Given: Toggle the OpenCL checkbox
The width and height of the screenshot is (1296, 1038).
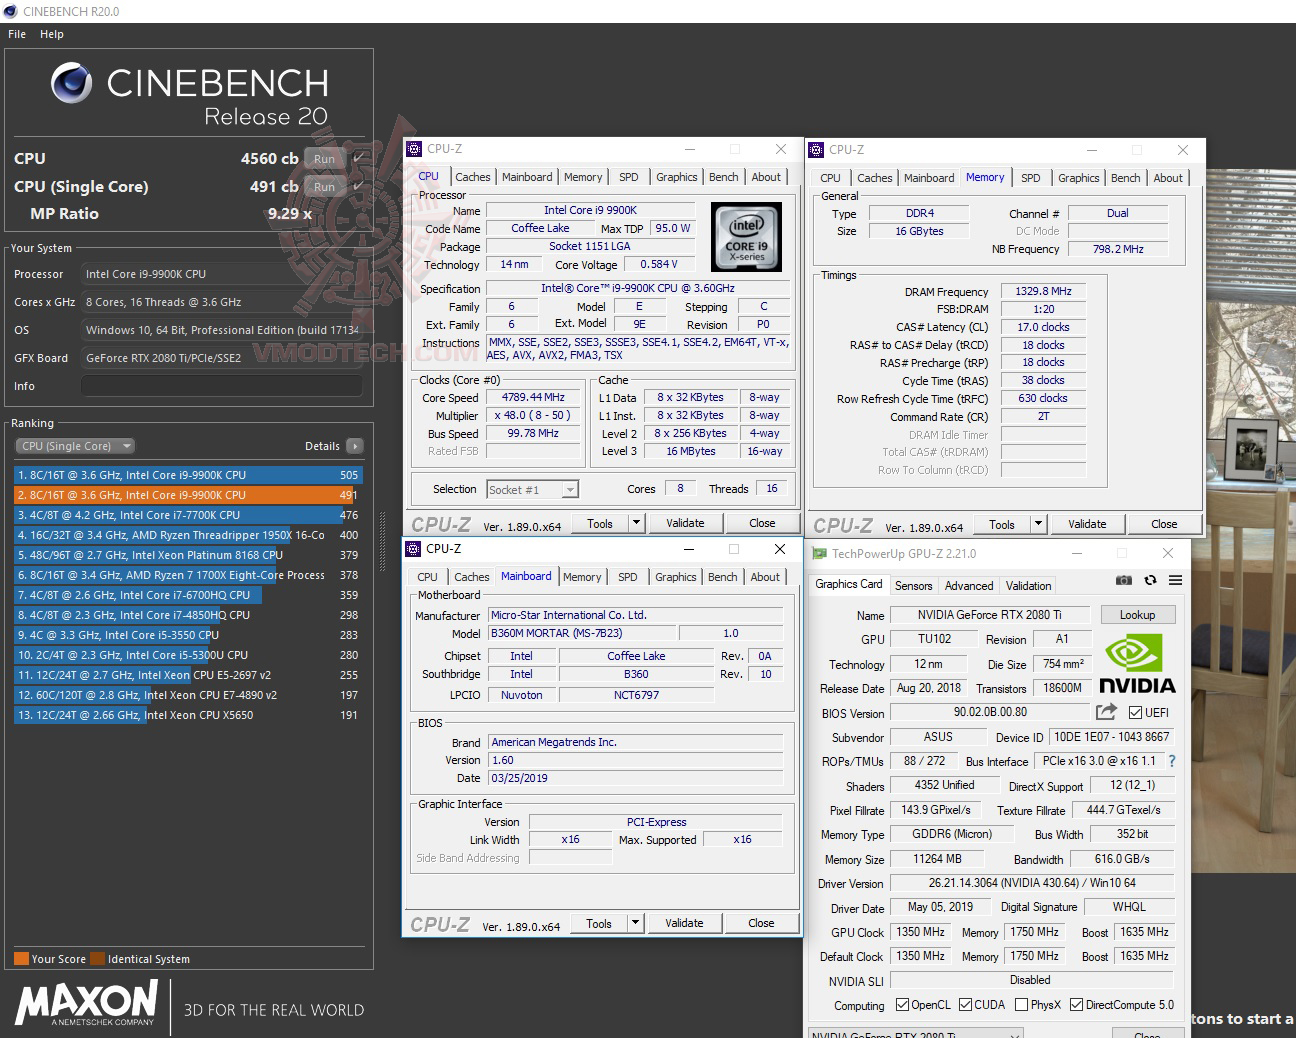Looking at the screenshot, I should [902, 1005].
